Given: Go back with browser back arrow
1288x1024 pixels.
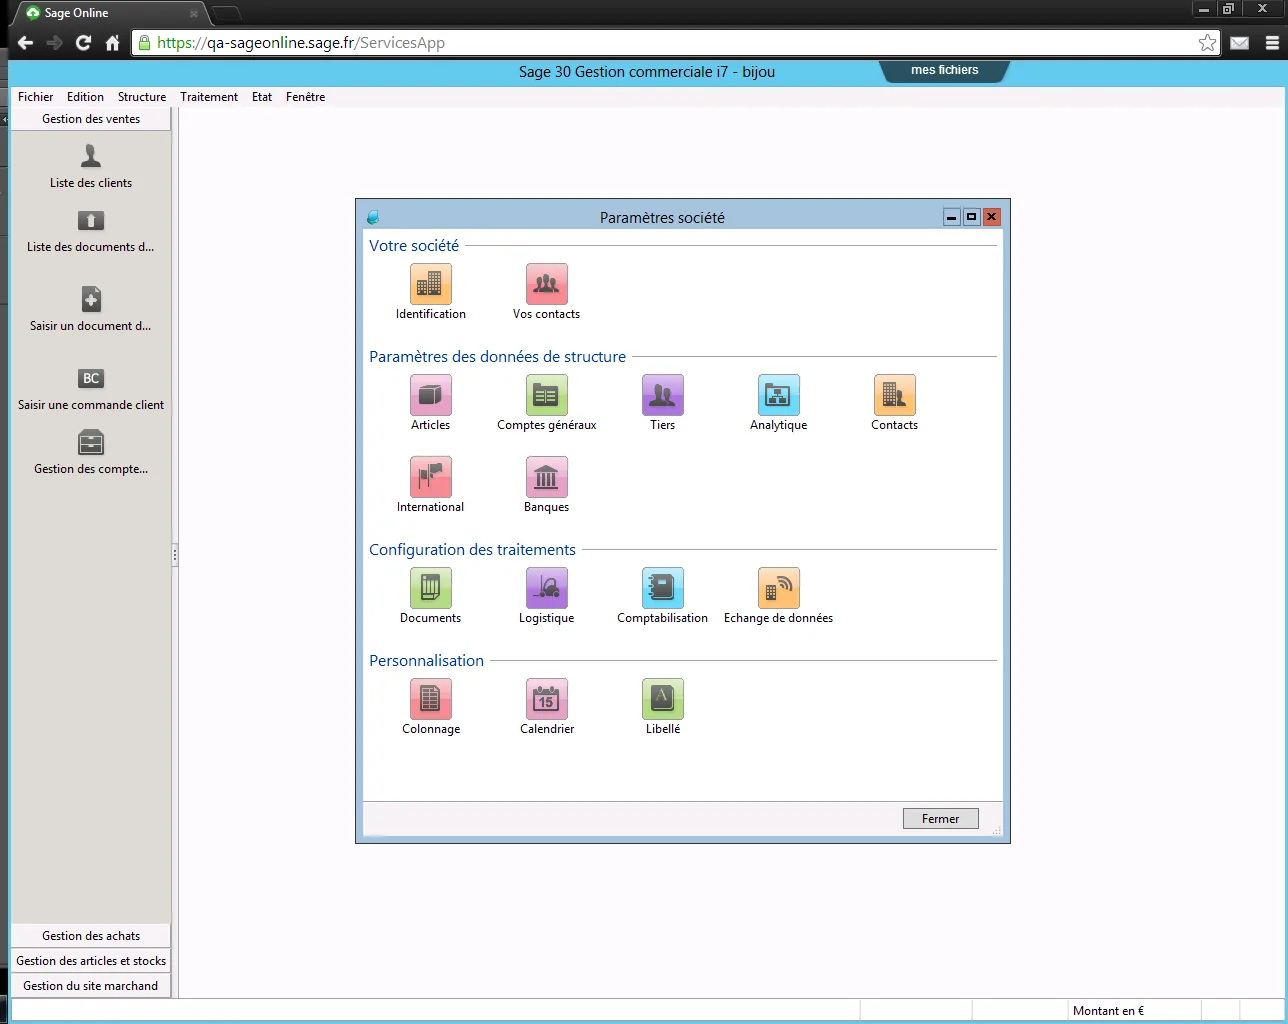Looking at the screenshot, I should [26, 42].
